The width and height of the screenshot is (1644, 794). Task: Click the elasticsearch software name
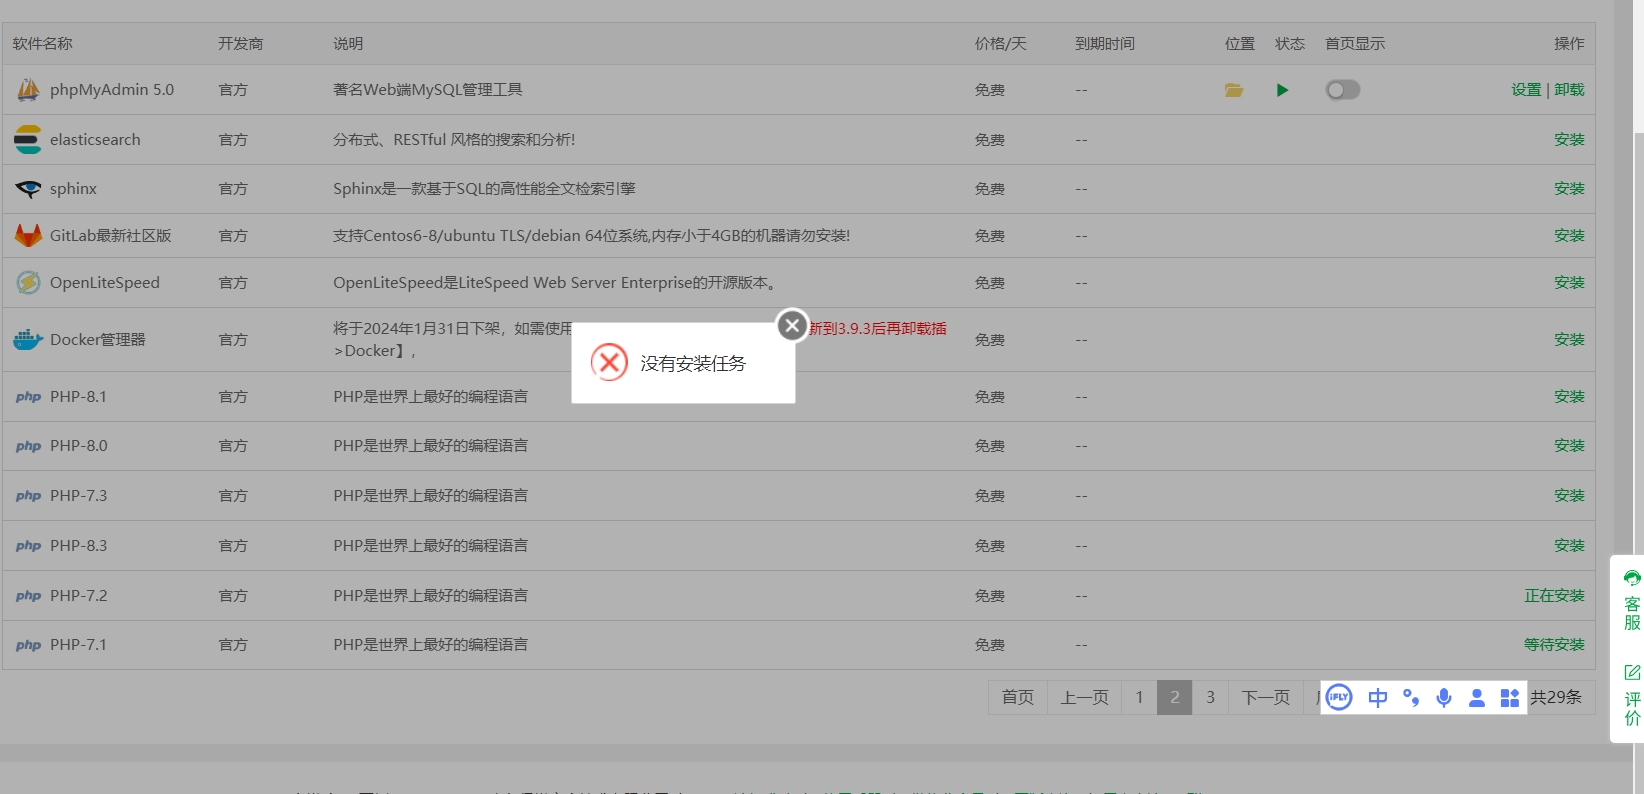[95, 140]
